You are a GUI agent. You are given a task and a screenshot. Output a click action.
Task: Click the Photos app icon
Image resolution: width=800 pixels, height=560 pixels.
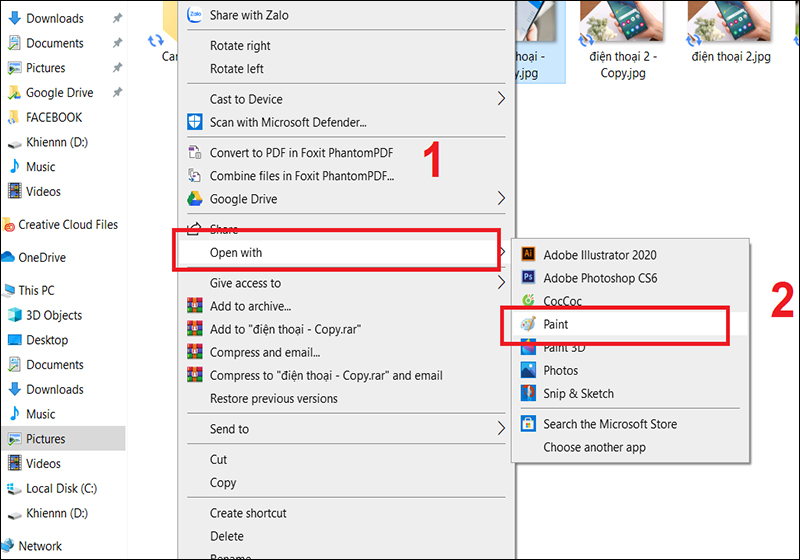point(528,371)
